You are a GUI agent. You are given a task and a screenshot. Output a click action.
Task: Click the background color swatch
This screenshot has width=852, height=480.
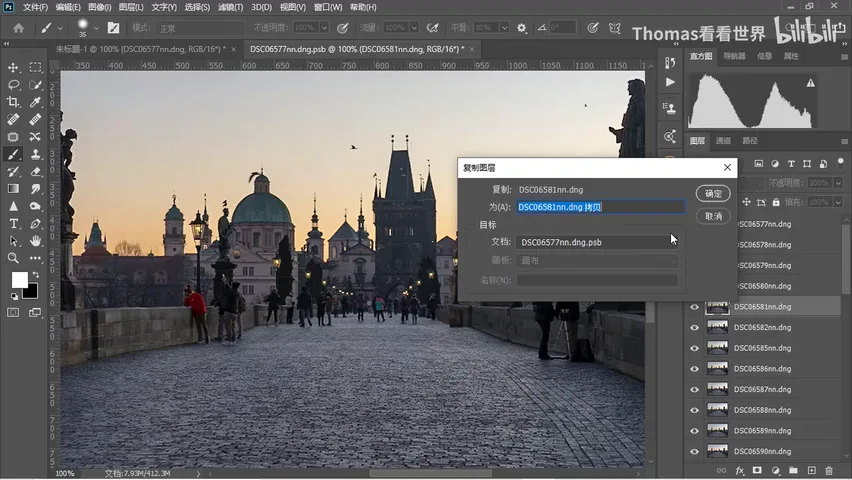point(32,294)
